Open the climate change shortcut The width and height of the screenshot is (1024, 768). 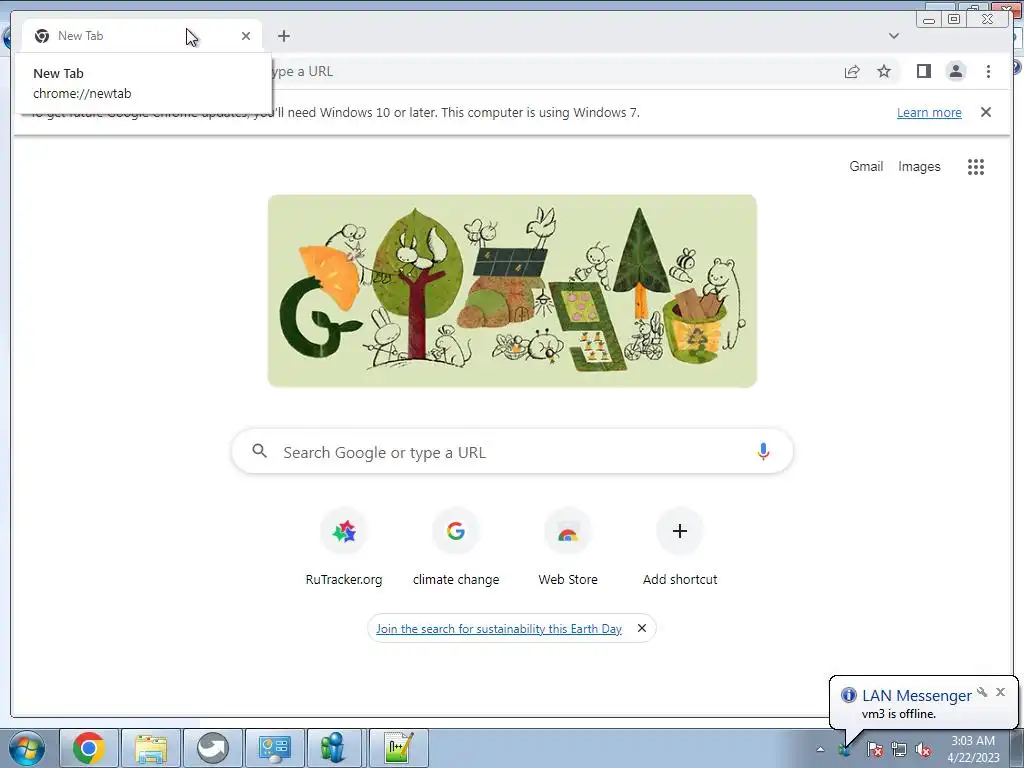click(x=456, y=547)
